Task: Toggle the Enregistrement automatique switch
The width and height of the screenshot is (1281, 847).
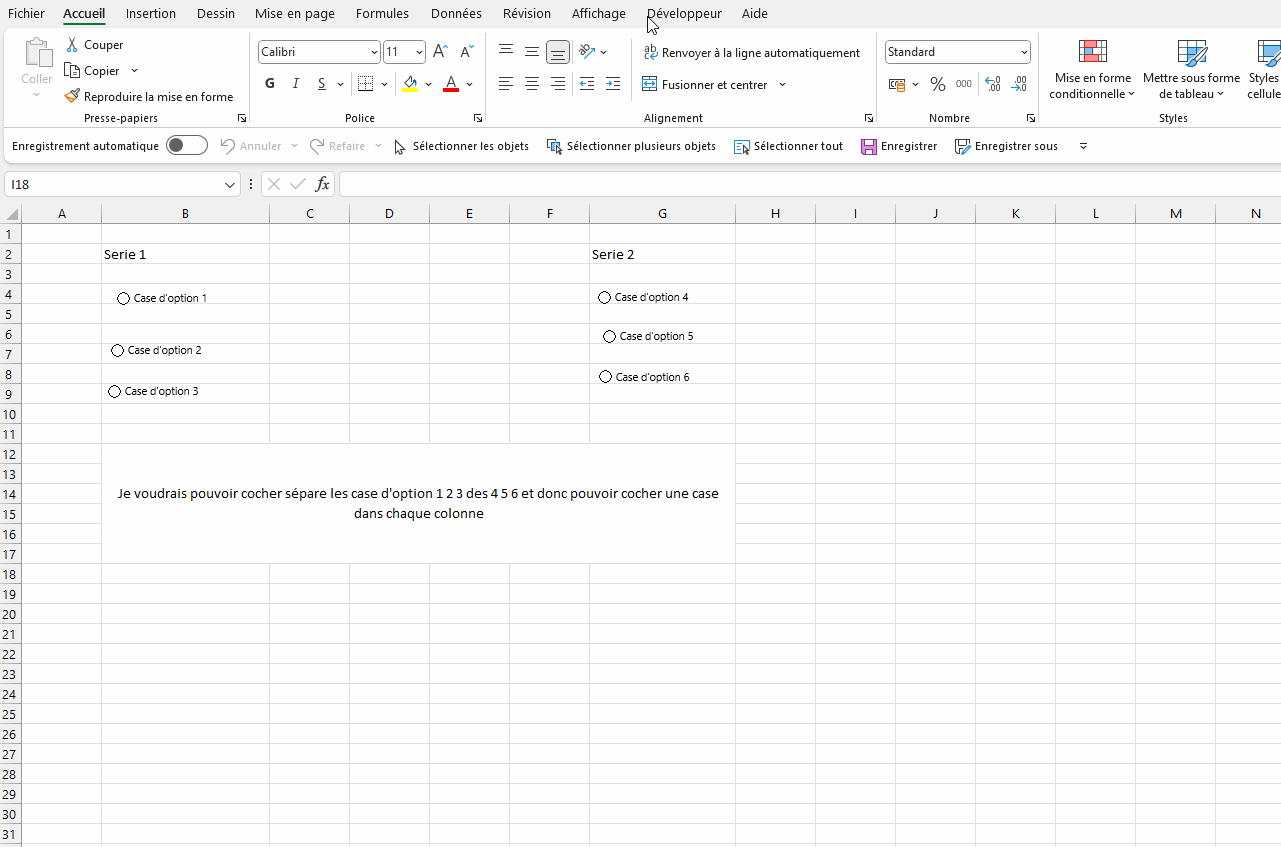Action: tap(187, 146)
